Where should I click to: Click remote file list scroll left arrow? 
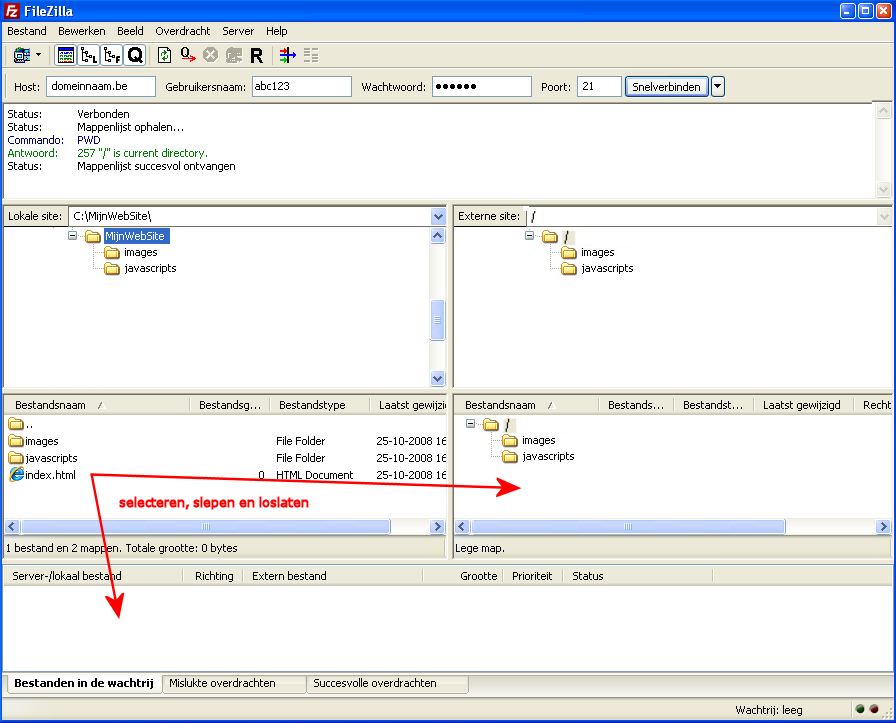pyautogui.click(x=462, y=526)
